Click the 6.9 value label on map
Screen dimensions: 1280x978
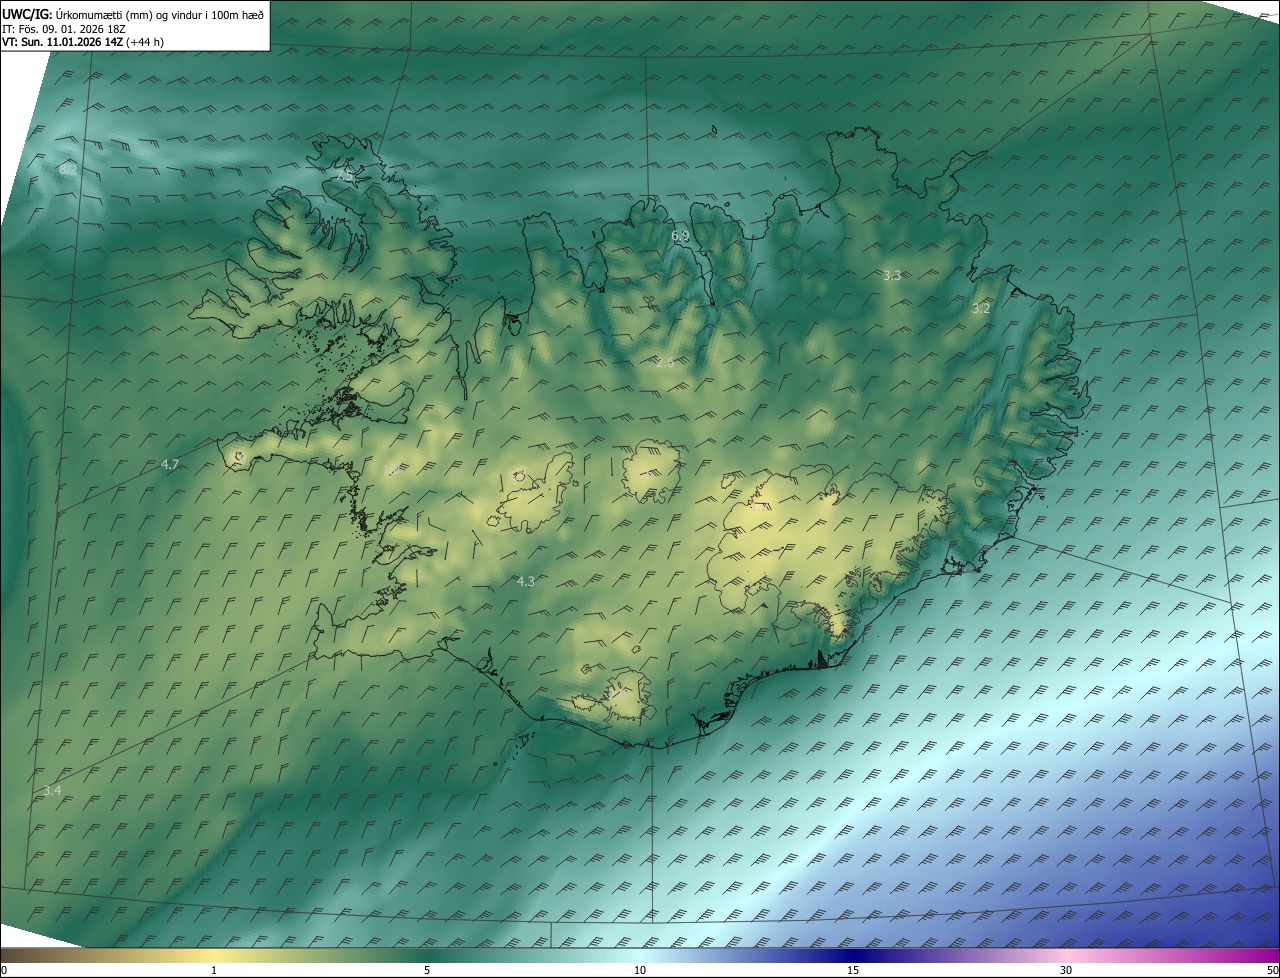pyautogui.click(x=680, y=236)
